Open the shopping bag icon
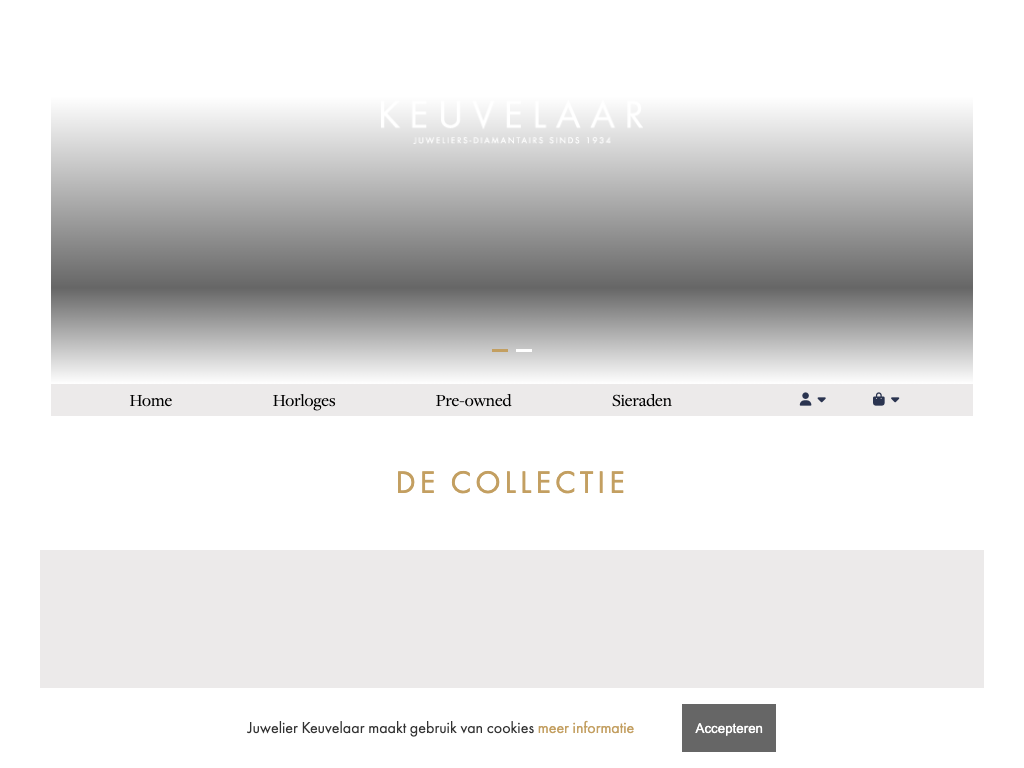Image resolution: width=1024 pixels, height=768 pixels. pos(878,399)
